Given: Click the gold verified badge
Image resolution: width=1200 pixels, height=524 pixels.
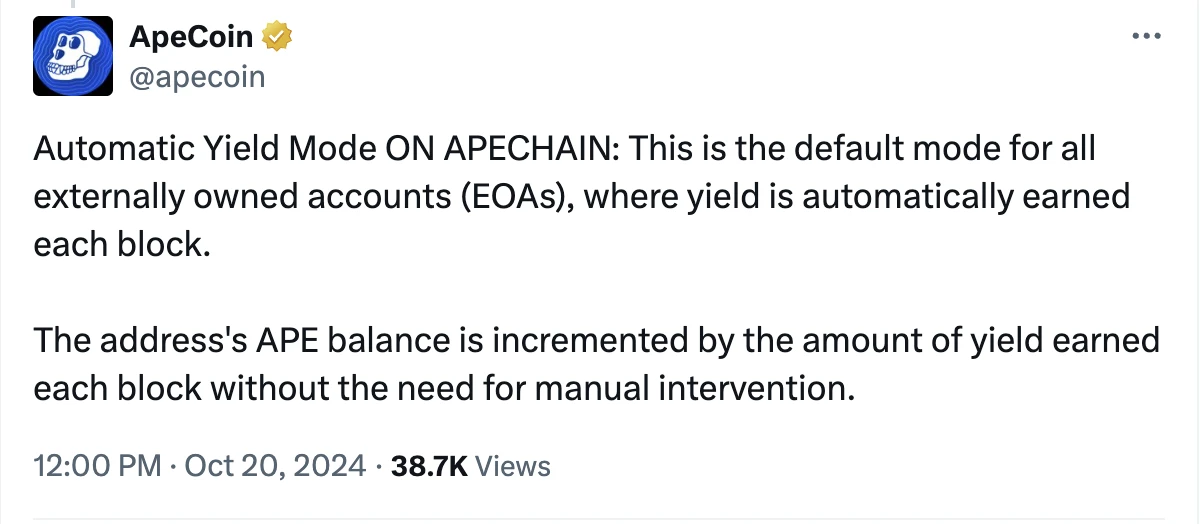Looking at the screenshot, I should [277, 38].
